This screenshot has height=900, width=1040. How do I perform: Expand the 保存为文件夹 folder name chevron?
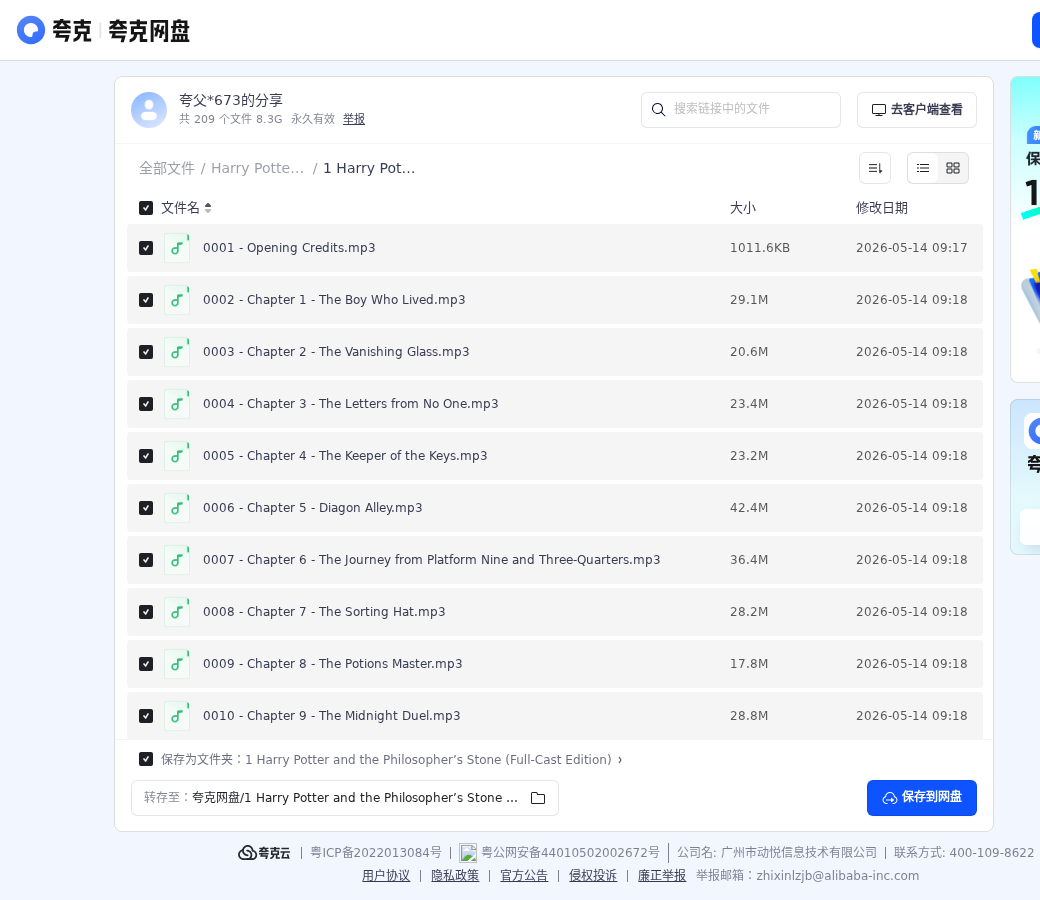620,760
